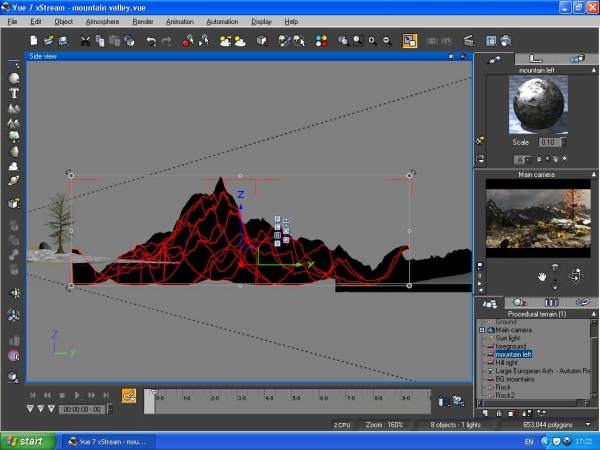
Task: Save scene with floppy disk icon
Action: click(63, 41)
